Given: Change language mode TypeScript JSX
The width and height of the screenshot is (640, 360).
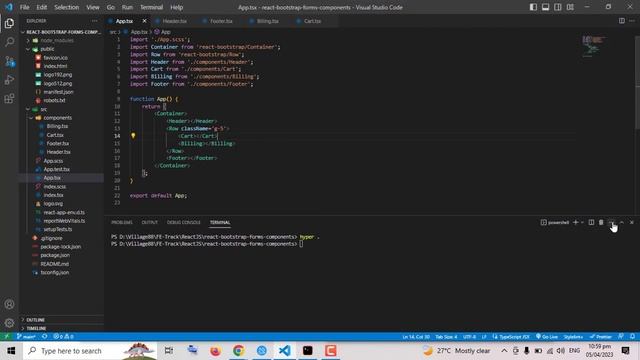Looking at the screenshot, I should [x=511, y=336].
